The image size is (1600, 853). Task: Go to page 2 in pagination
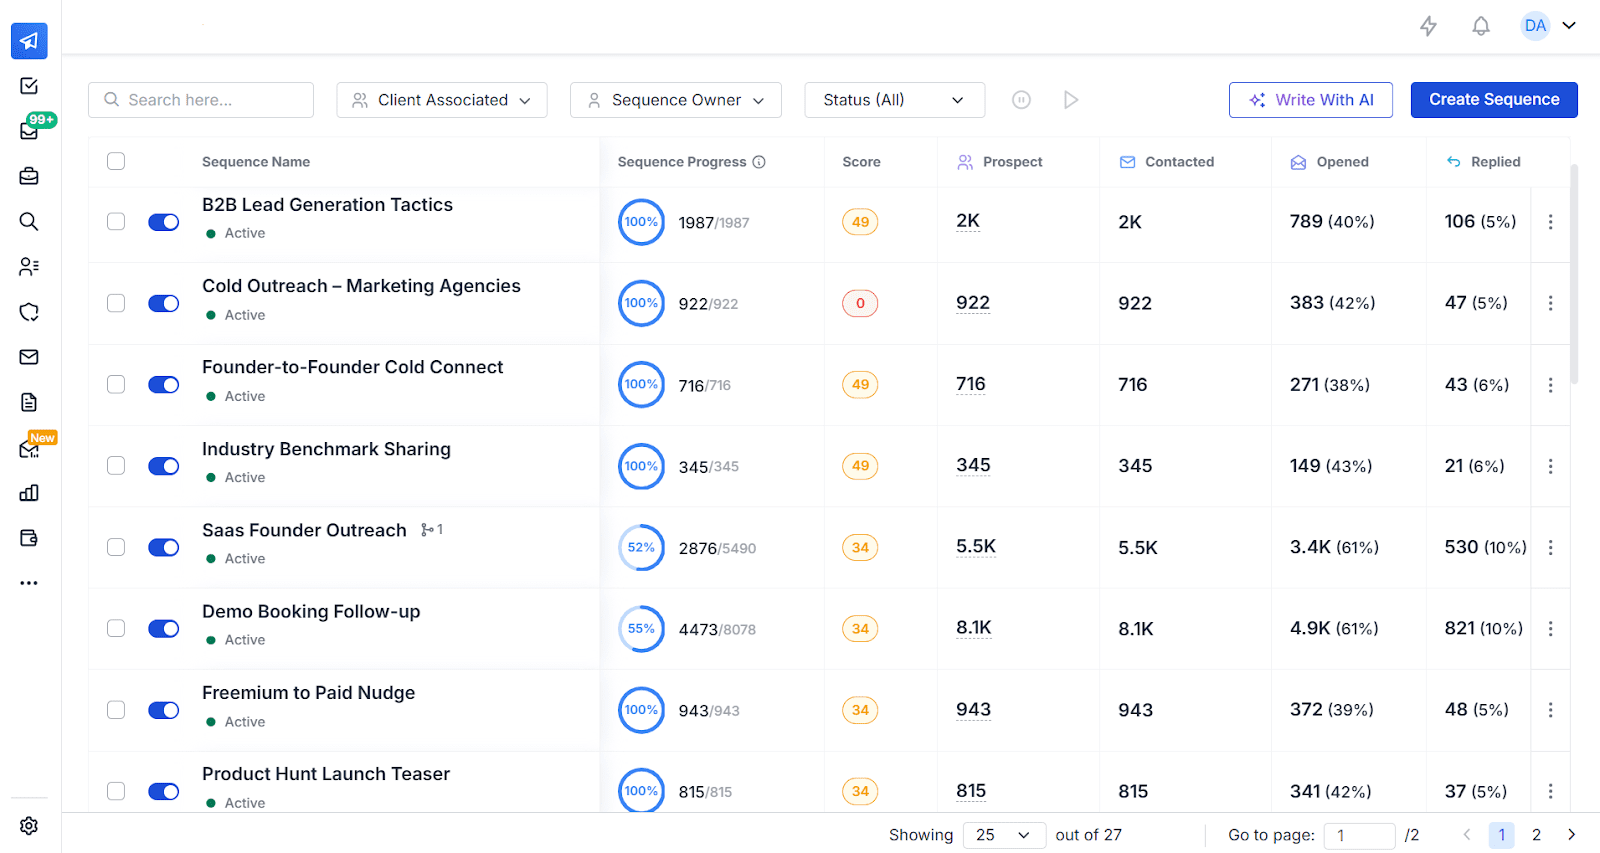(x=1536, y=835)
